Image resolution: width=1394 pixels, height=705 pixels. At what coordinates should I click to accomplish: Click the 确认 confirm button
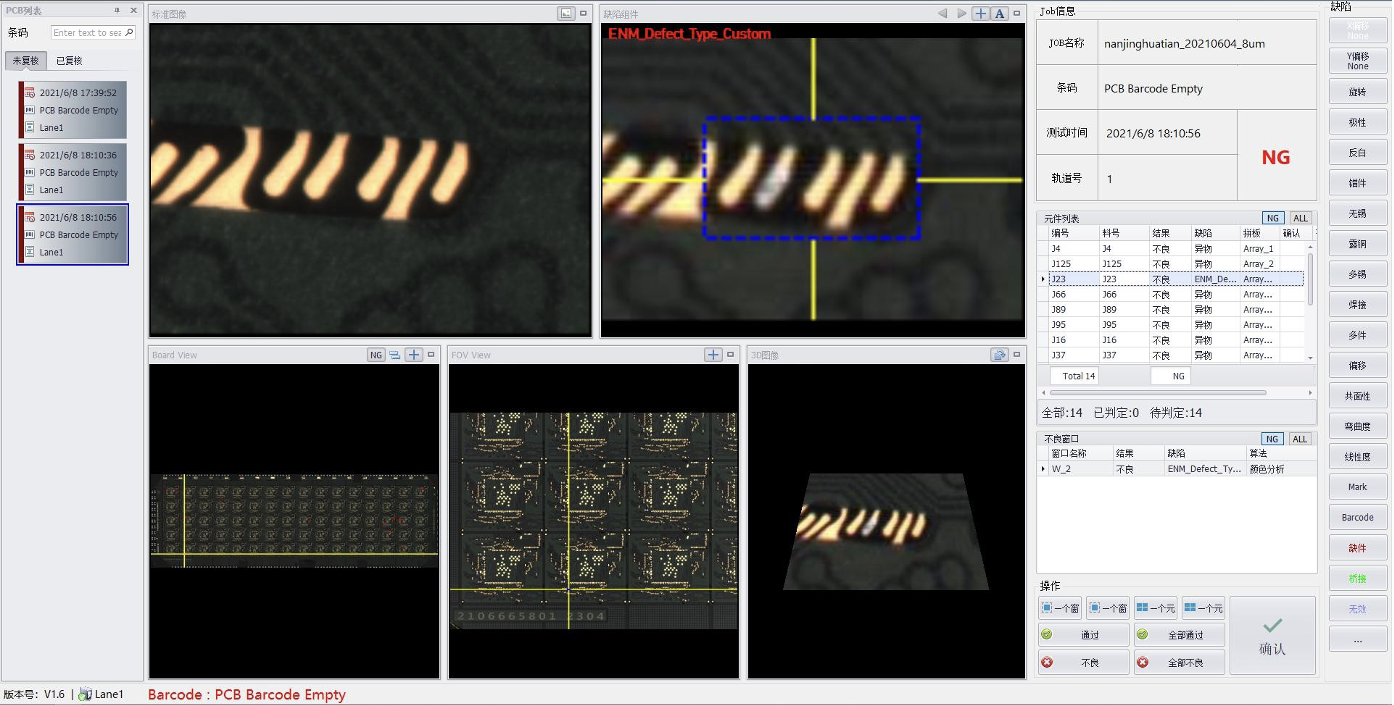pyautogui.click(x=1272, y=636)
